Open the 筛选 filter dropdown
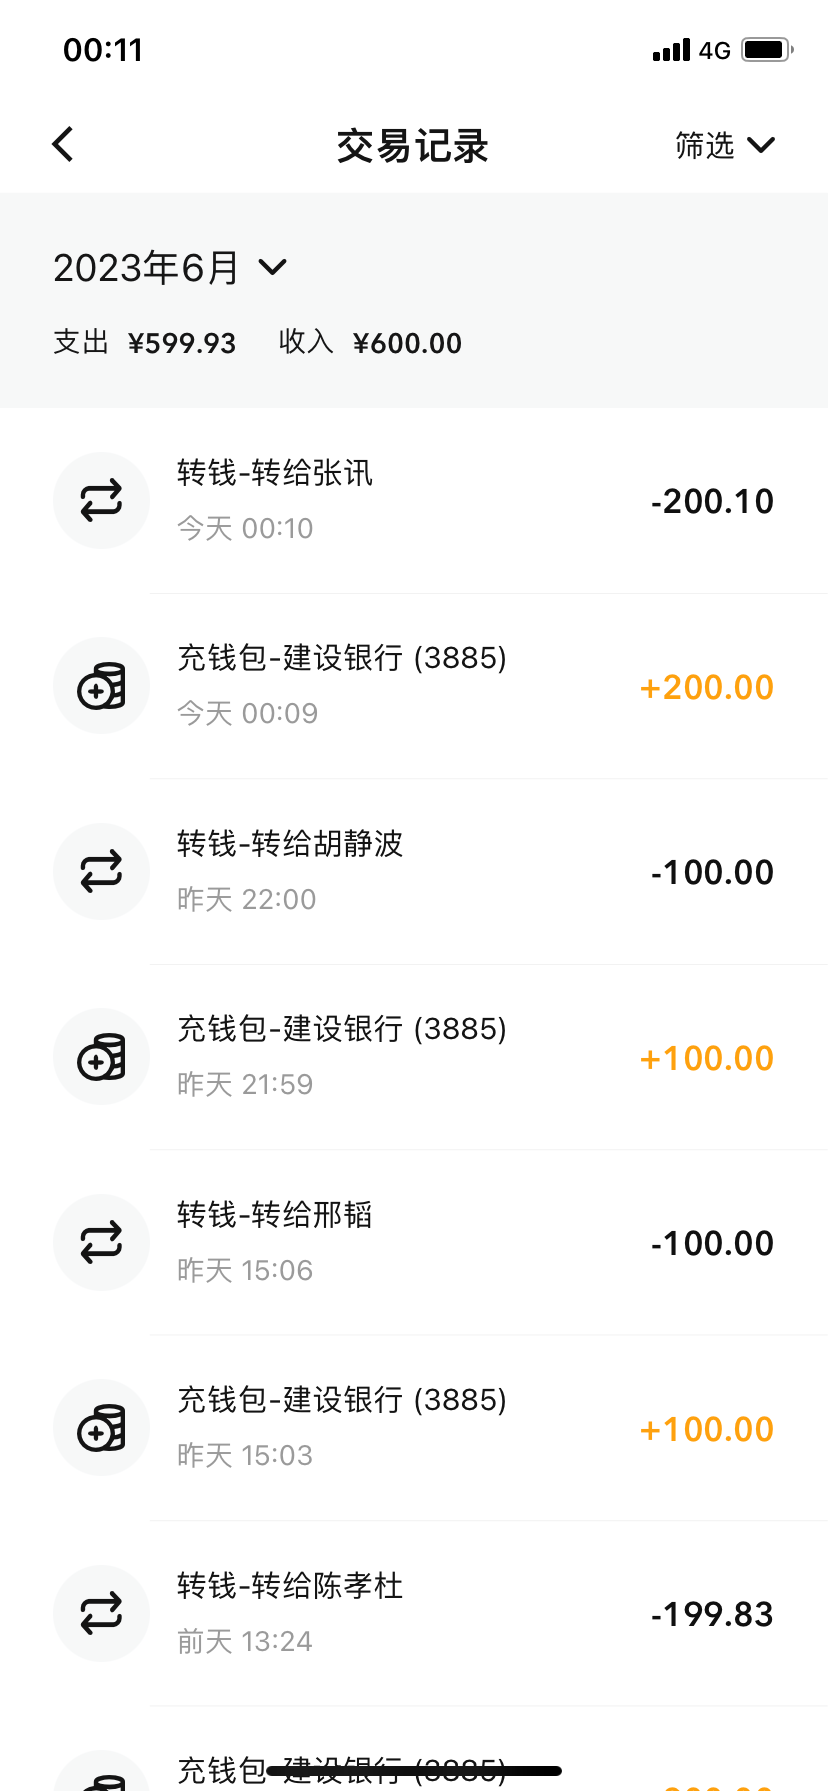The image size is (828, 1792). 705,146
